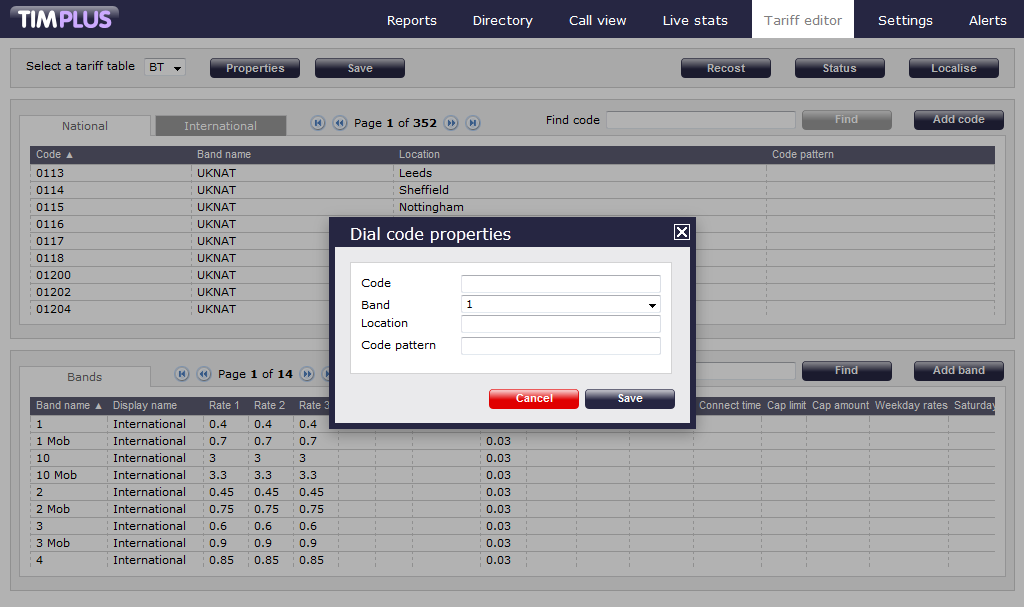
Task: Open the Live stats menu
Action: 695,20
